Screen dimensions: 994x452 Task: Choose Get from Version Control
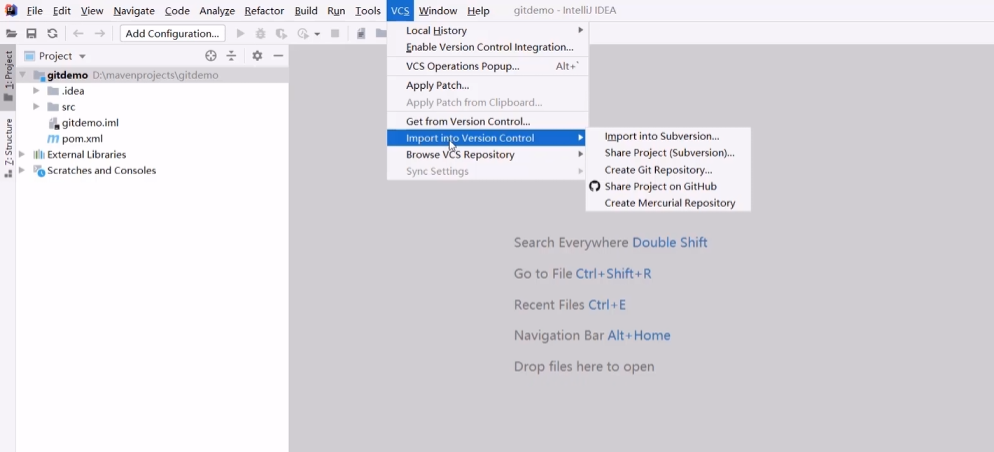tap(488, 122)
